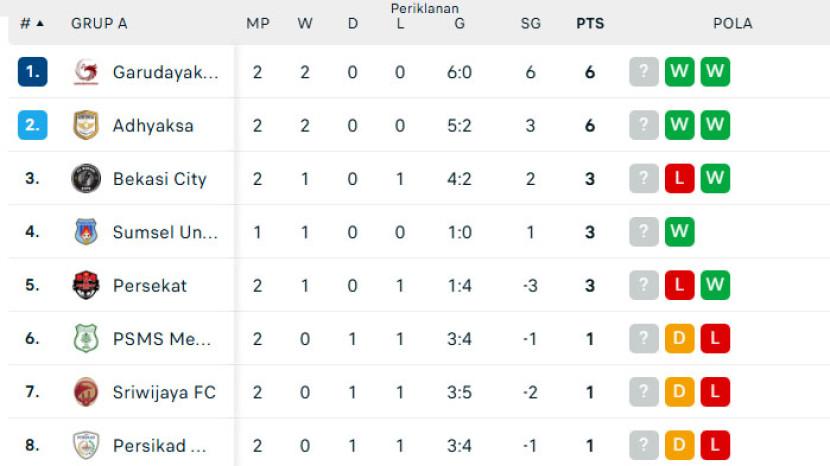Click PSMS Medan's orange D form badge

pyautogui.click(x=679, y=339)
